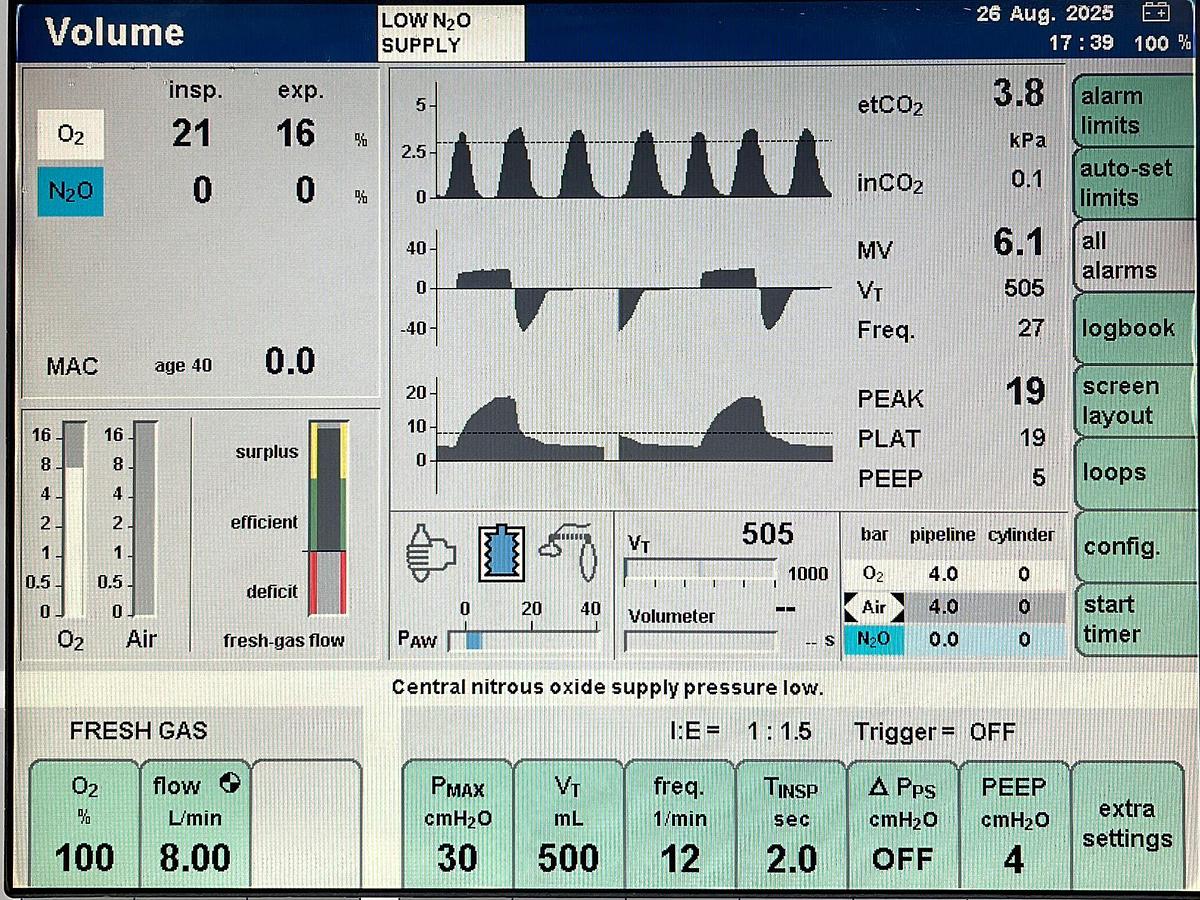Tap the measured PEEP value 5
Screen dimensions: 1200x900
point(1038,478)
